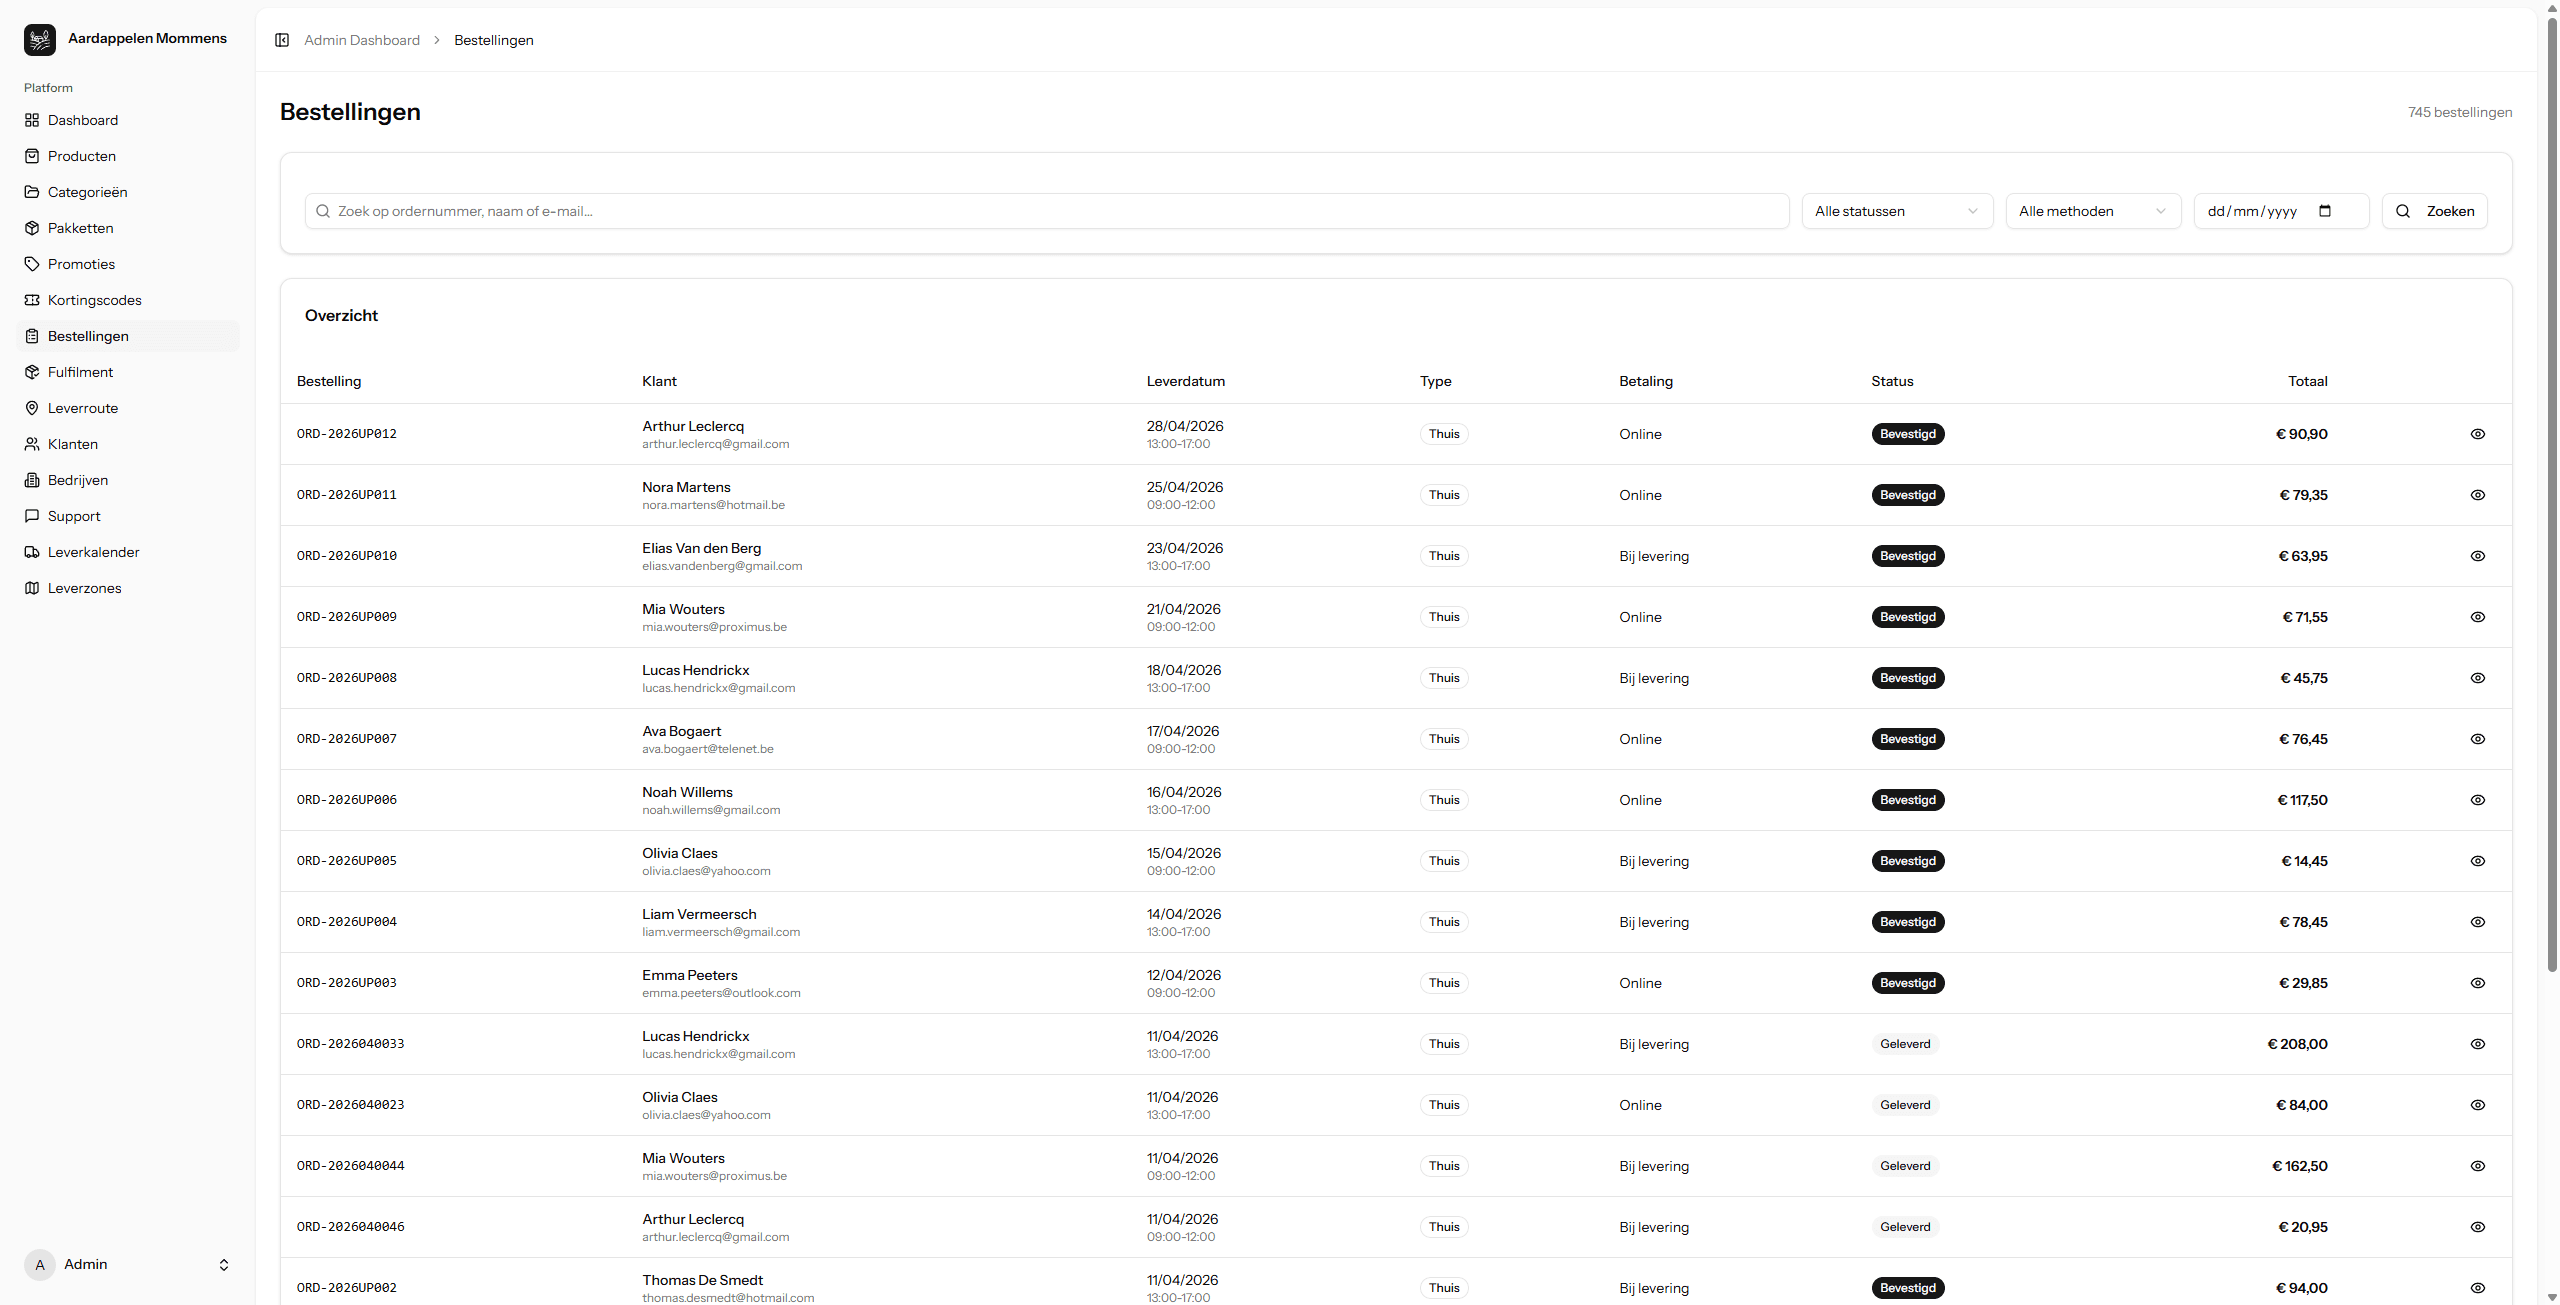View order ORD-2026UP012 via eye icon

point(2477,434)
